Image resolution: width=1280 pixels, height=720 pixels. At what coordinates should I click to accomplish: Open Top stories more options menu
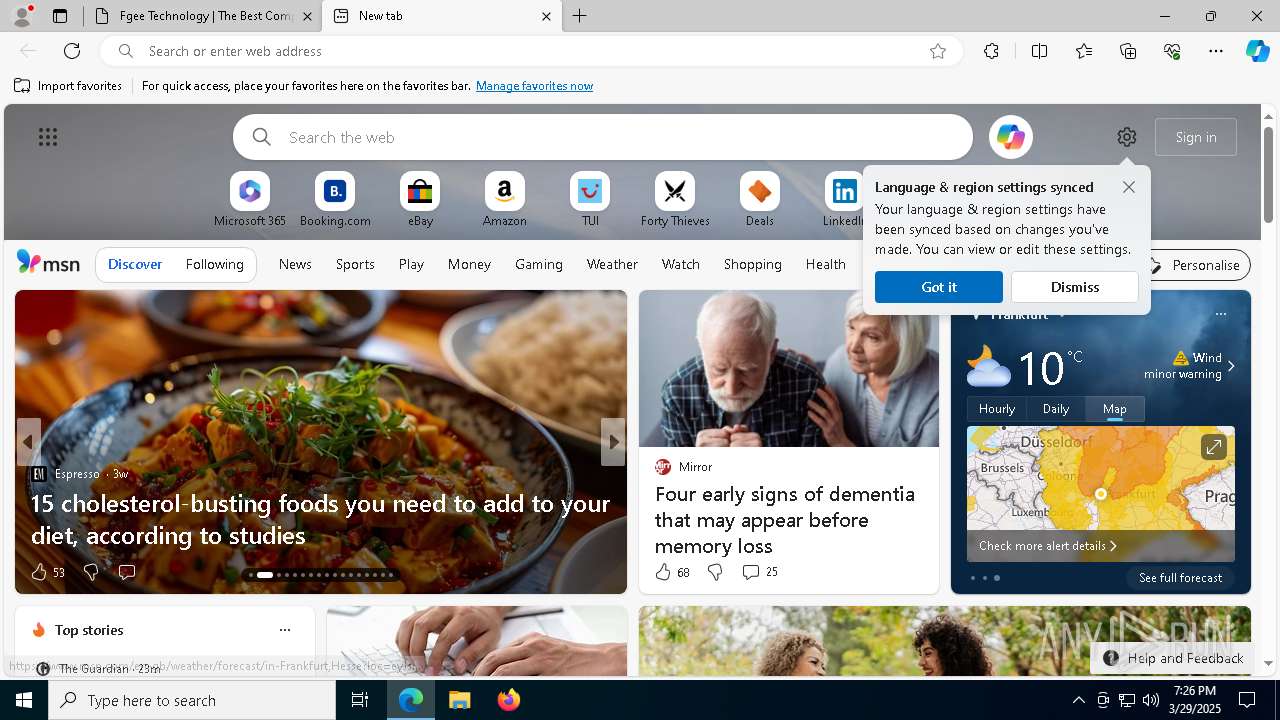[285, 630]
